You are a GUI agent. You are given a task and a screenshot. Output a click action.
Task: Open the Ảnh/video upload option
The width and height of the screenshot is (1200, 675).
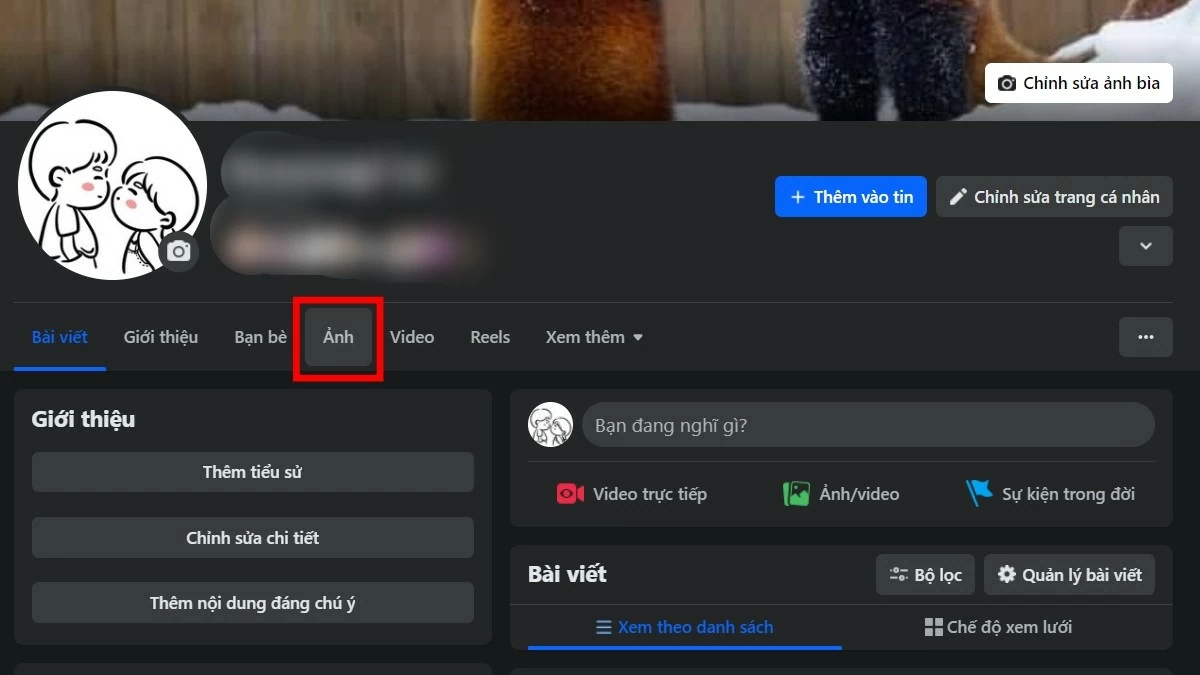(x=841, y=493)
